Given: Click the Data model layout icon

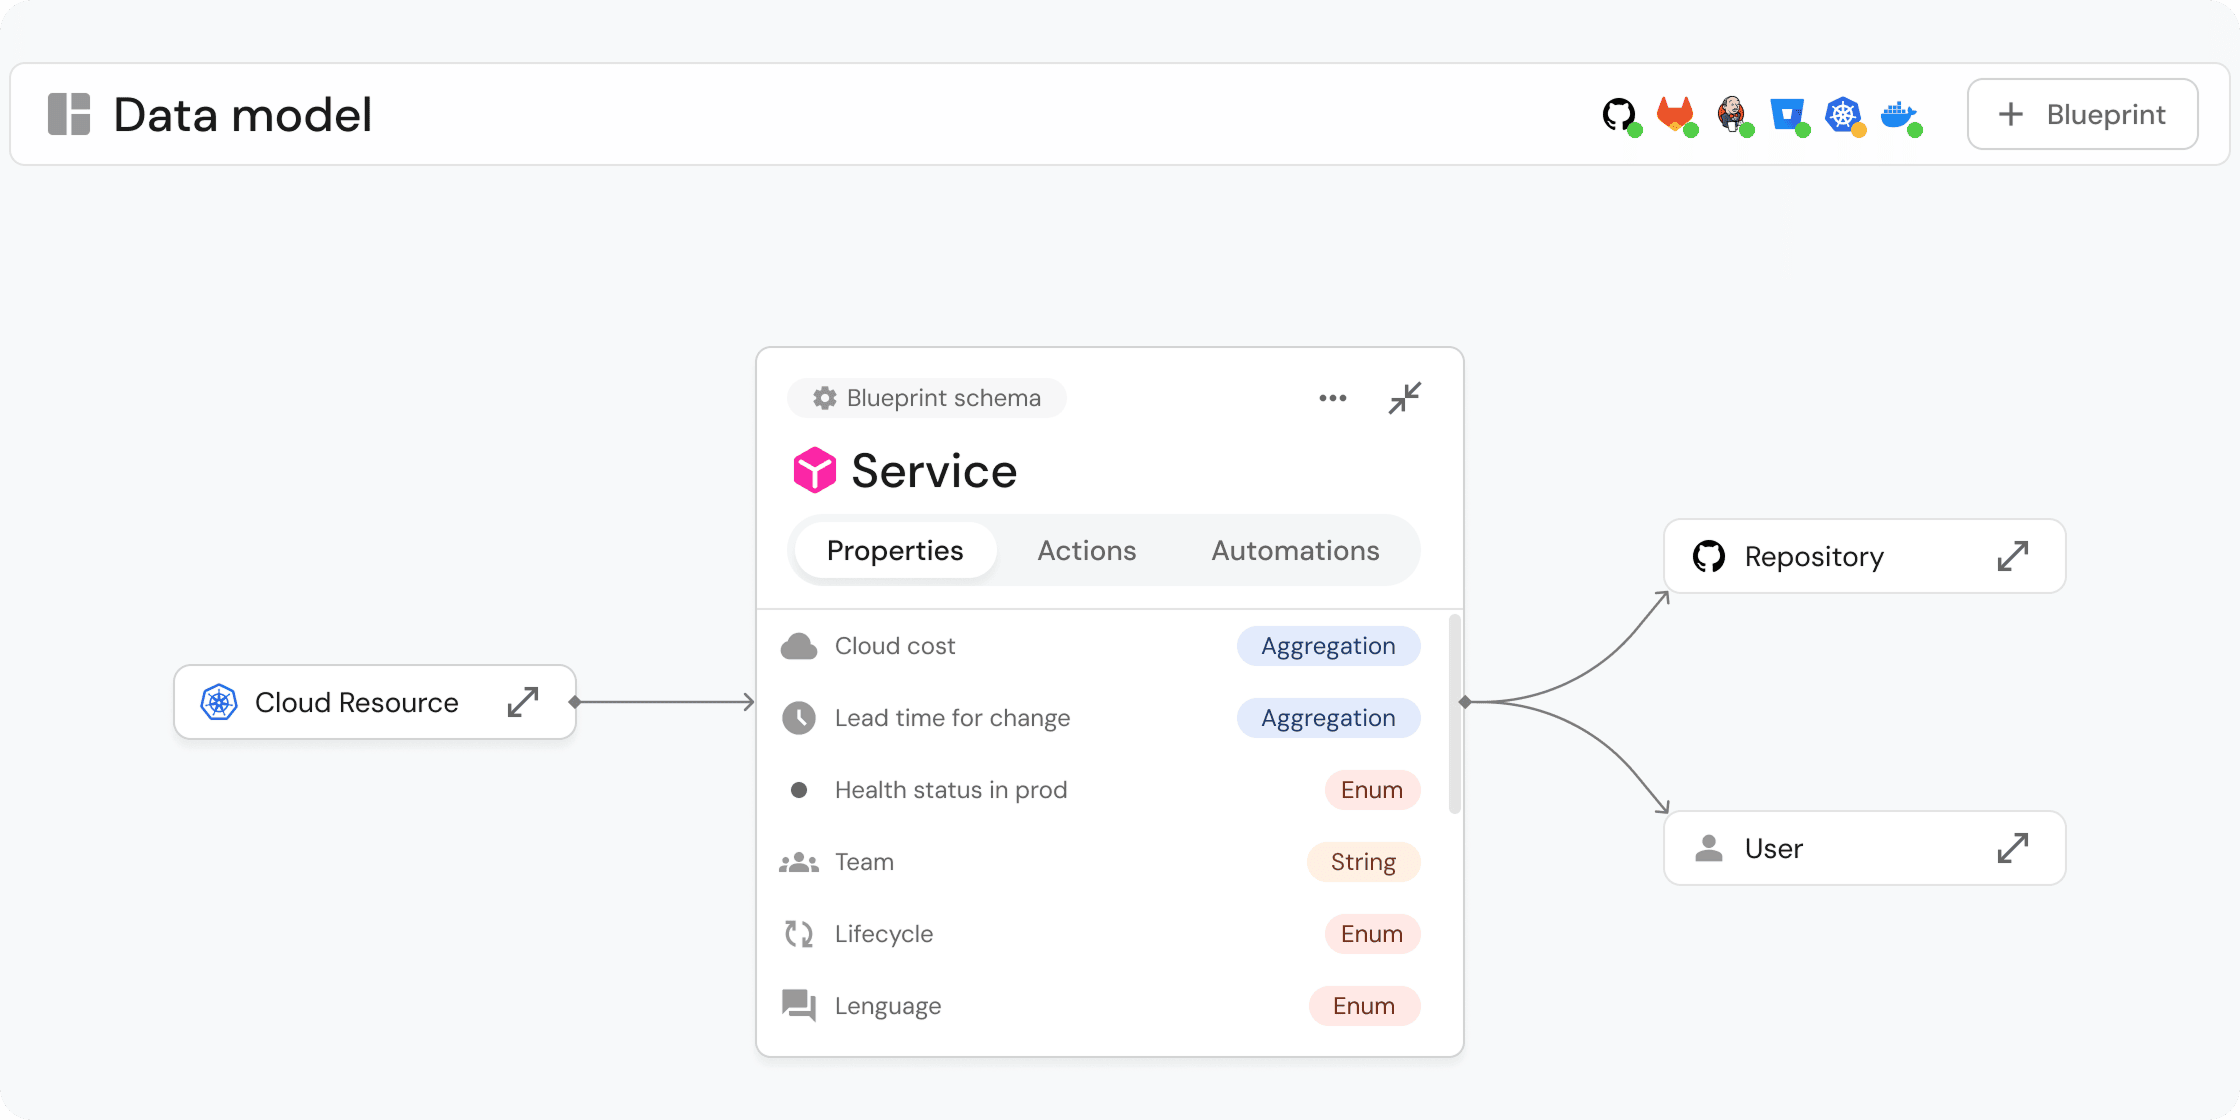Looking at the screenshot, I should [x=69, y=114].
